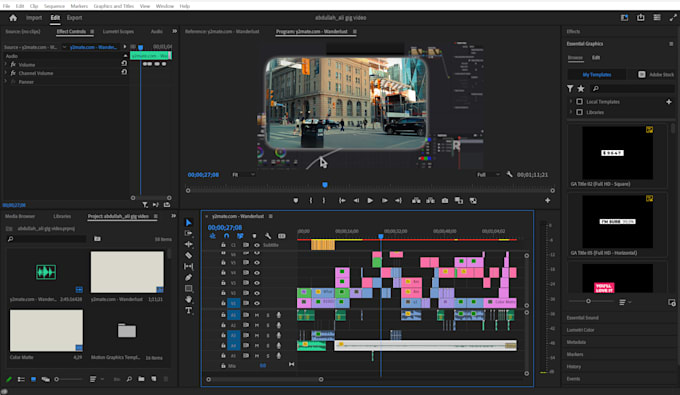The height and width of the screenshot is (395, 680).
Task: Select the Selection tool in the timeline toolbar
Action: pos(189,222)
